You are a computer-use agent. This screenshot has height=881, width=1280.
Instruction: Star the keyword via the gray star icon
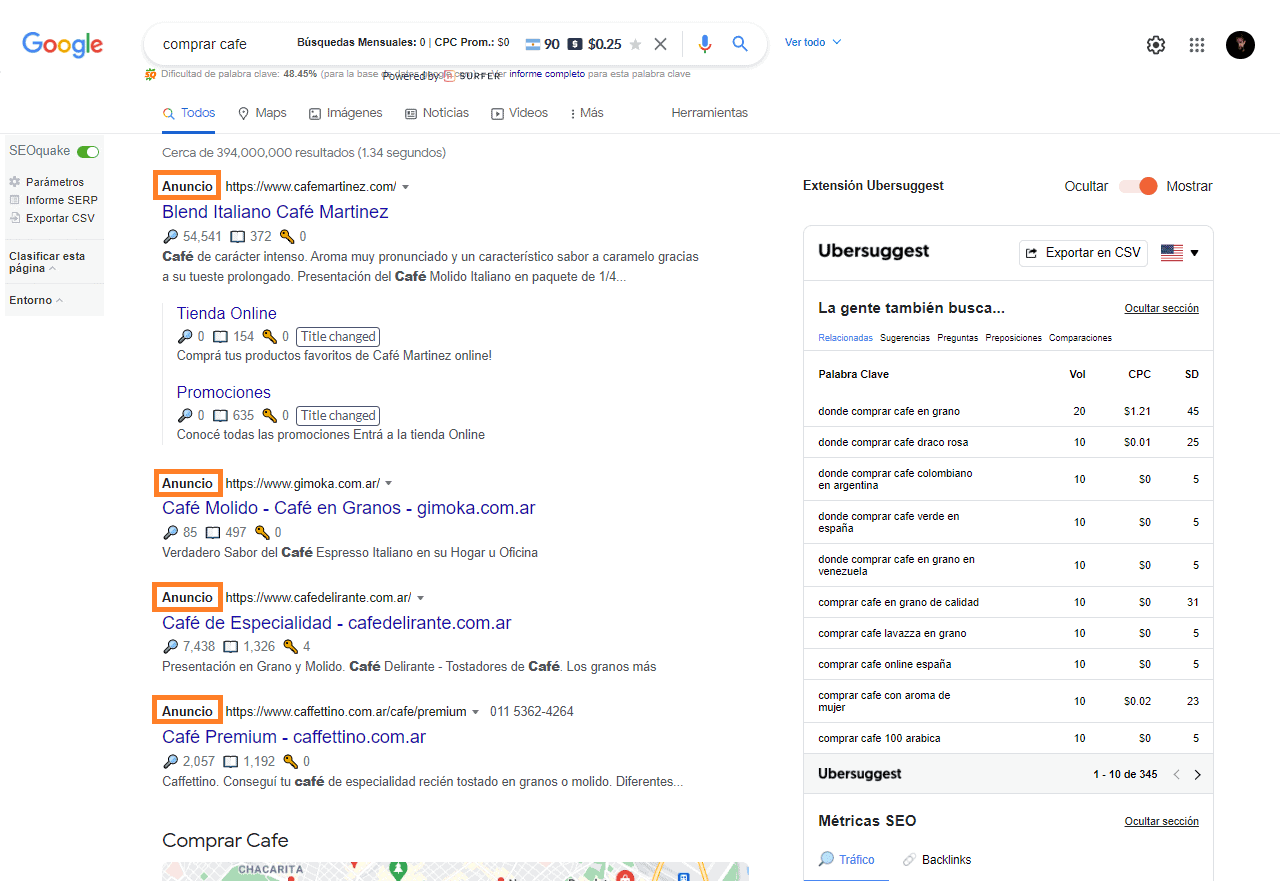click(x=634, y=44)
